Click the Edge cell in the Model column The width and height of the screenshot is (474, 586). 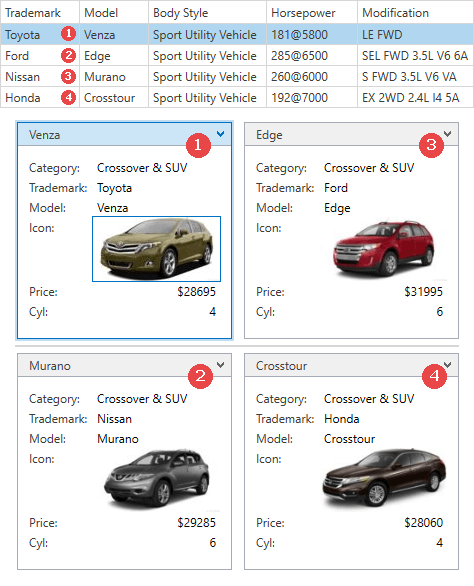[114, 56]
